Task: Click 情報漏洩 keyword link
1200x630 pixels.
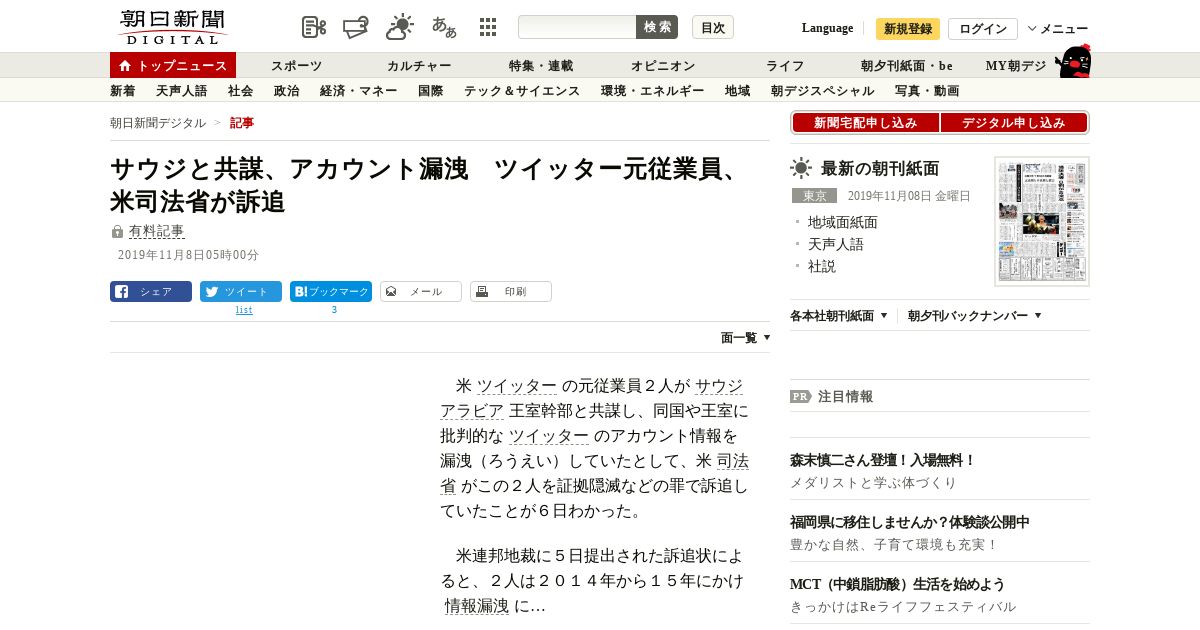Action: [x=477, y=605]
